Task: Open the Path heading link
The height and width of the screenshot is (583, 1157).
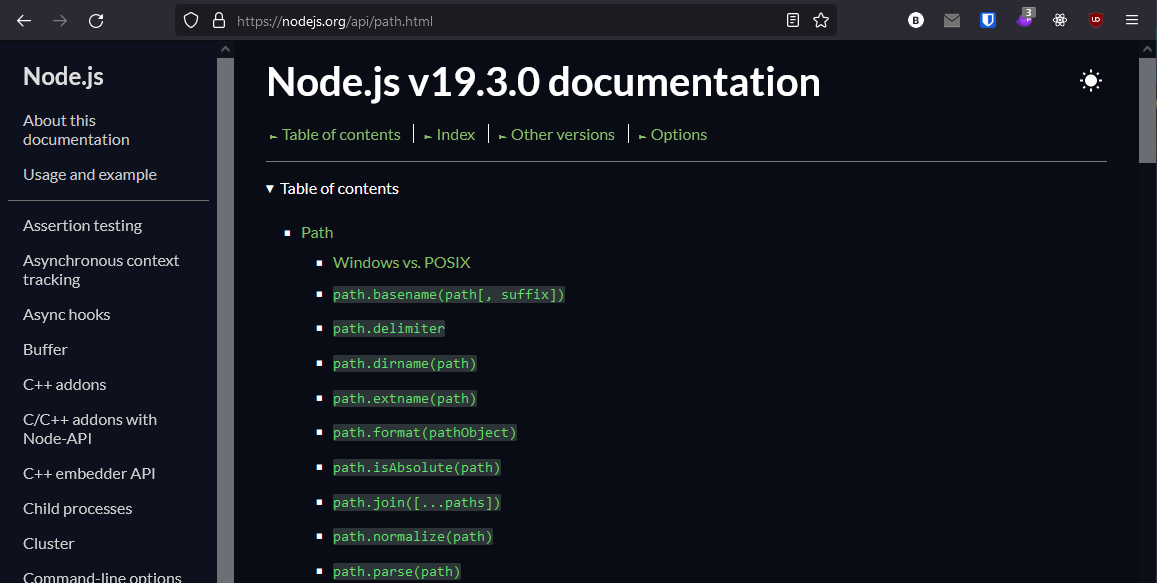Action: (317, 232)
